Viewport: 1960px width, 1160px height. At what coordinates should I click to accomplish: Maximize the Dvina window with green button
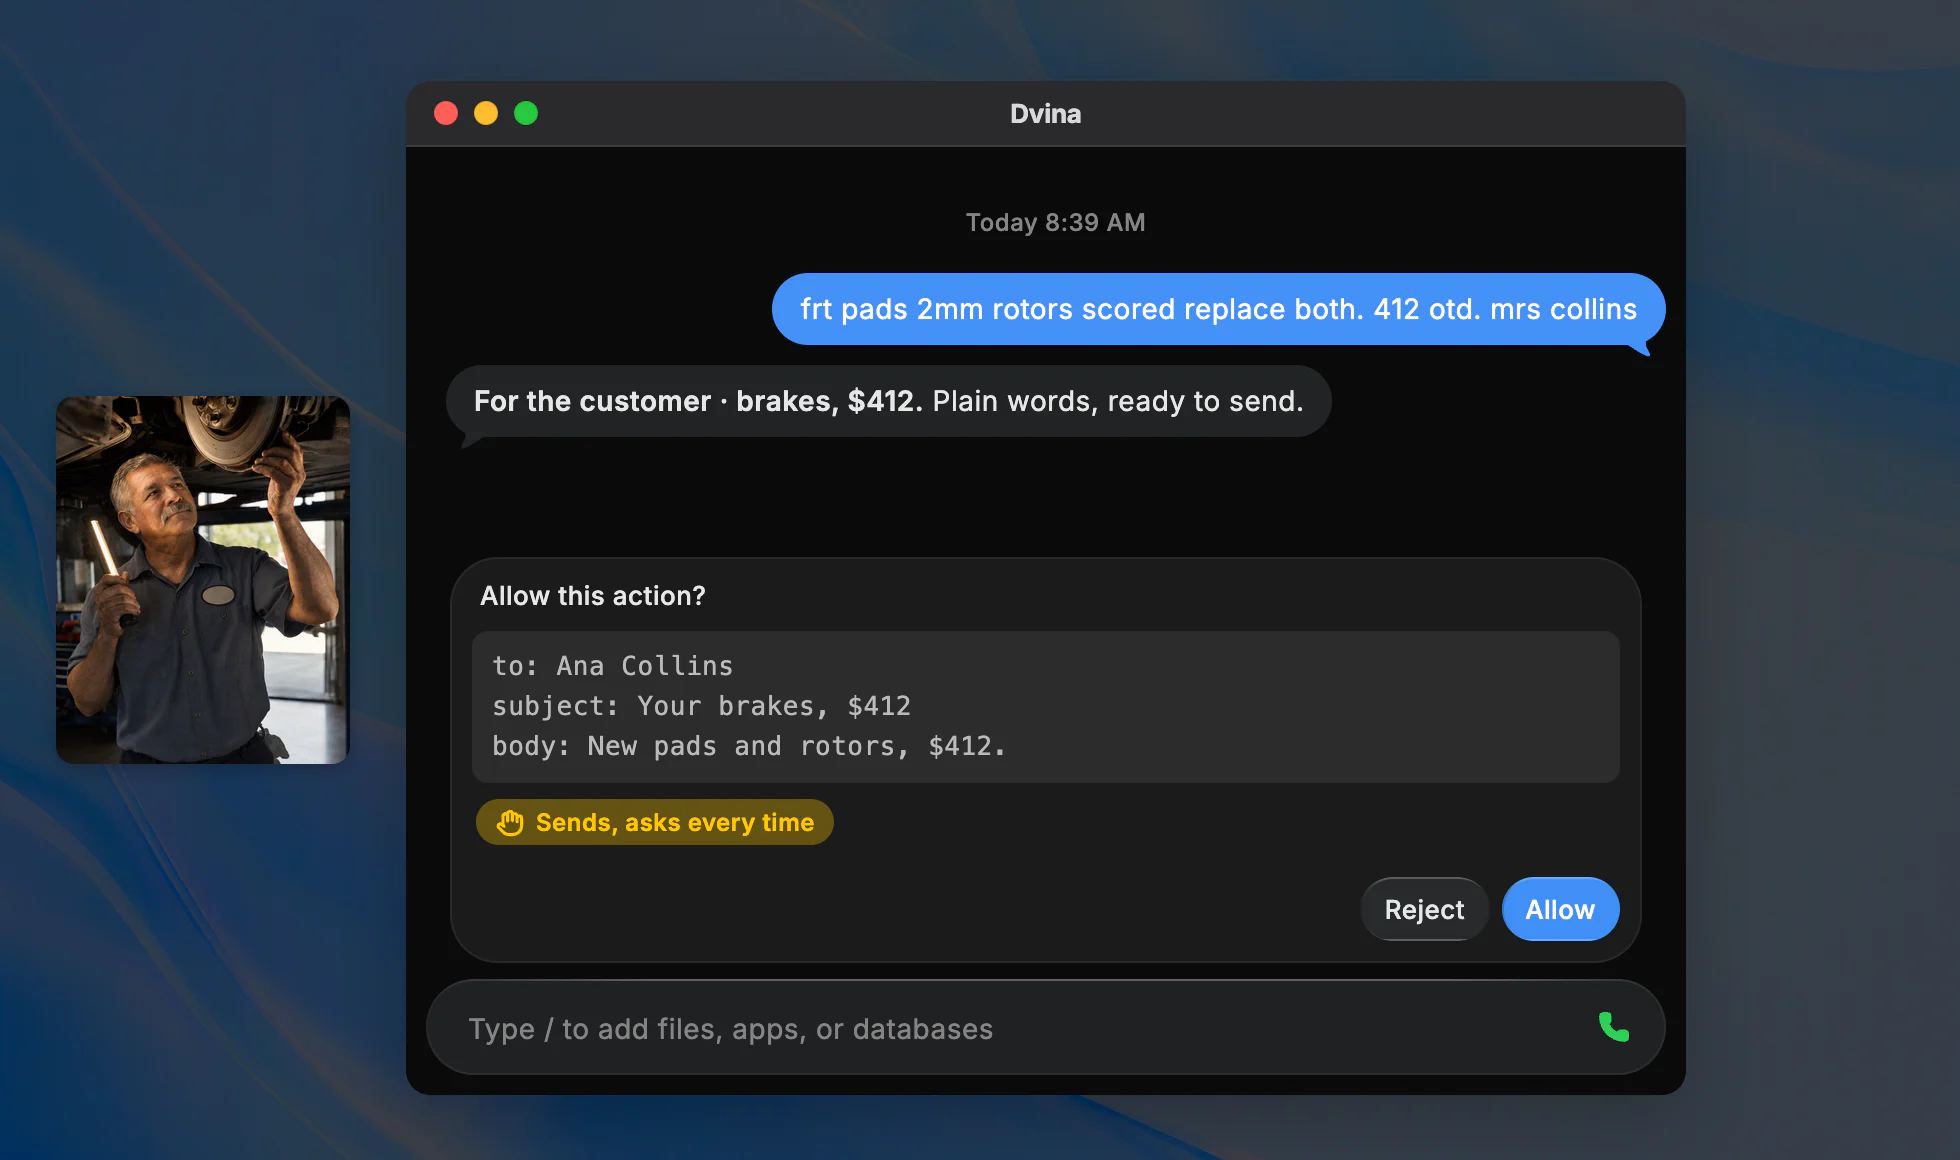(526, 113)
